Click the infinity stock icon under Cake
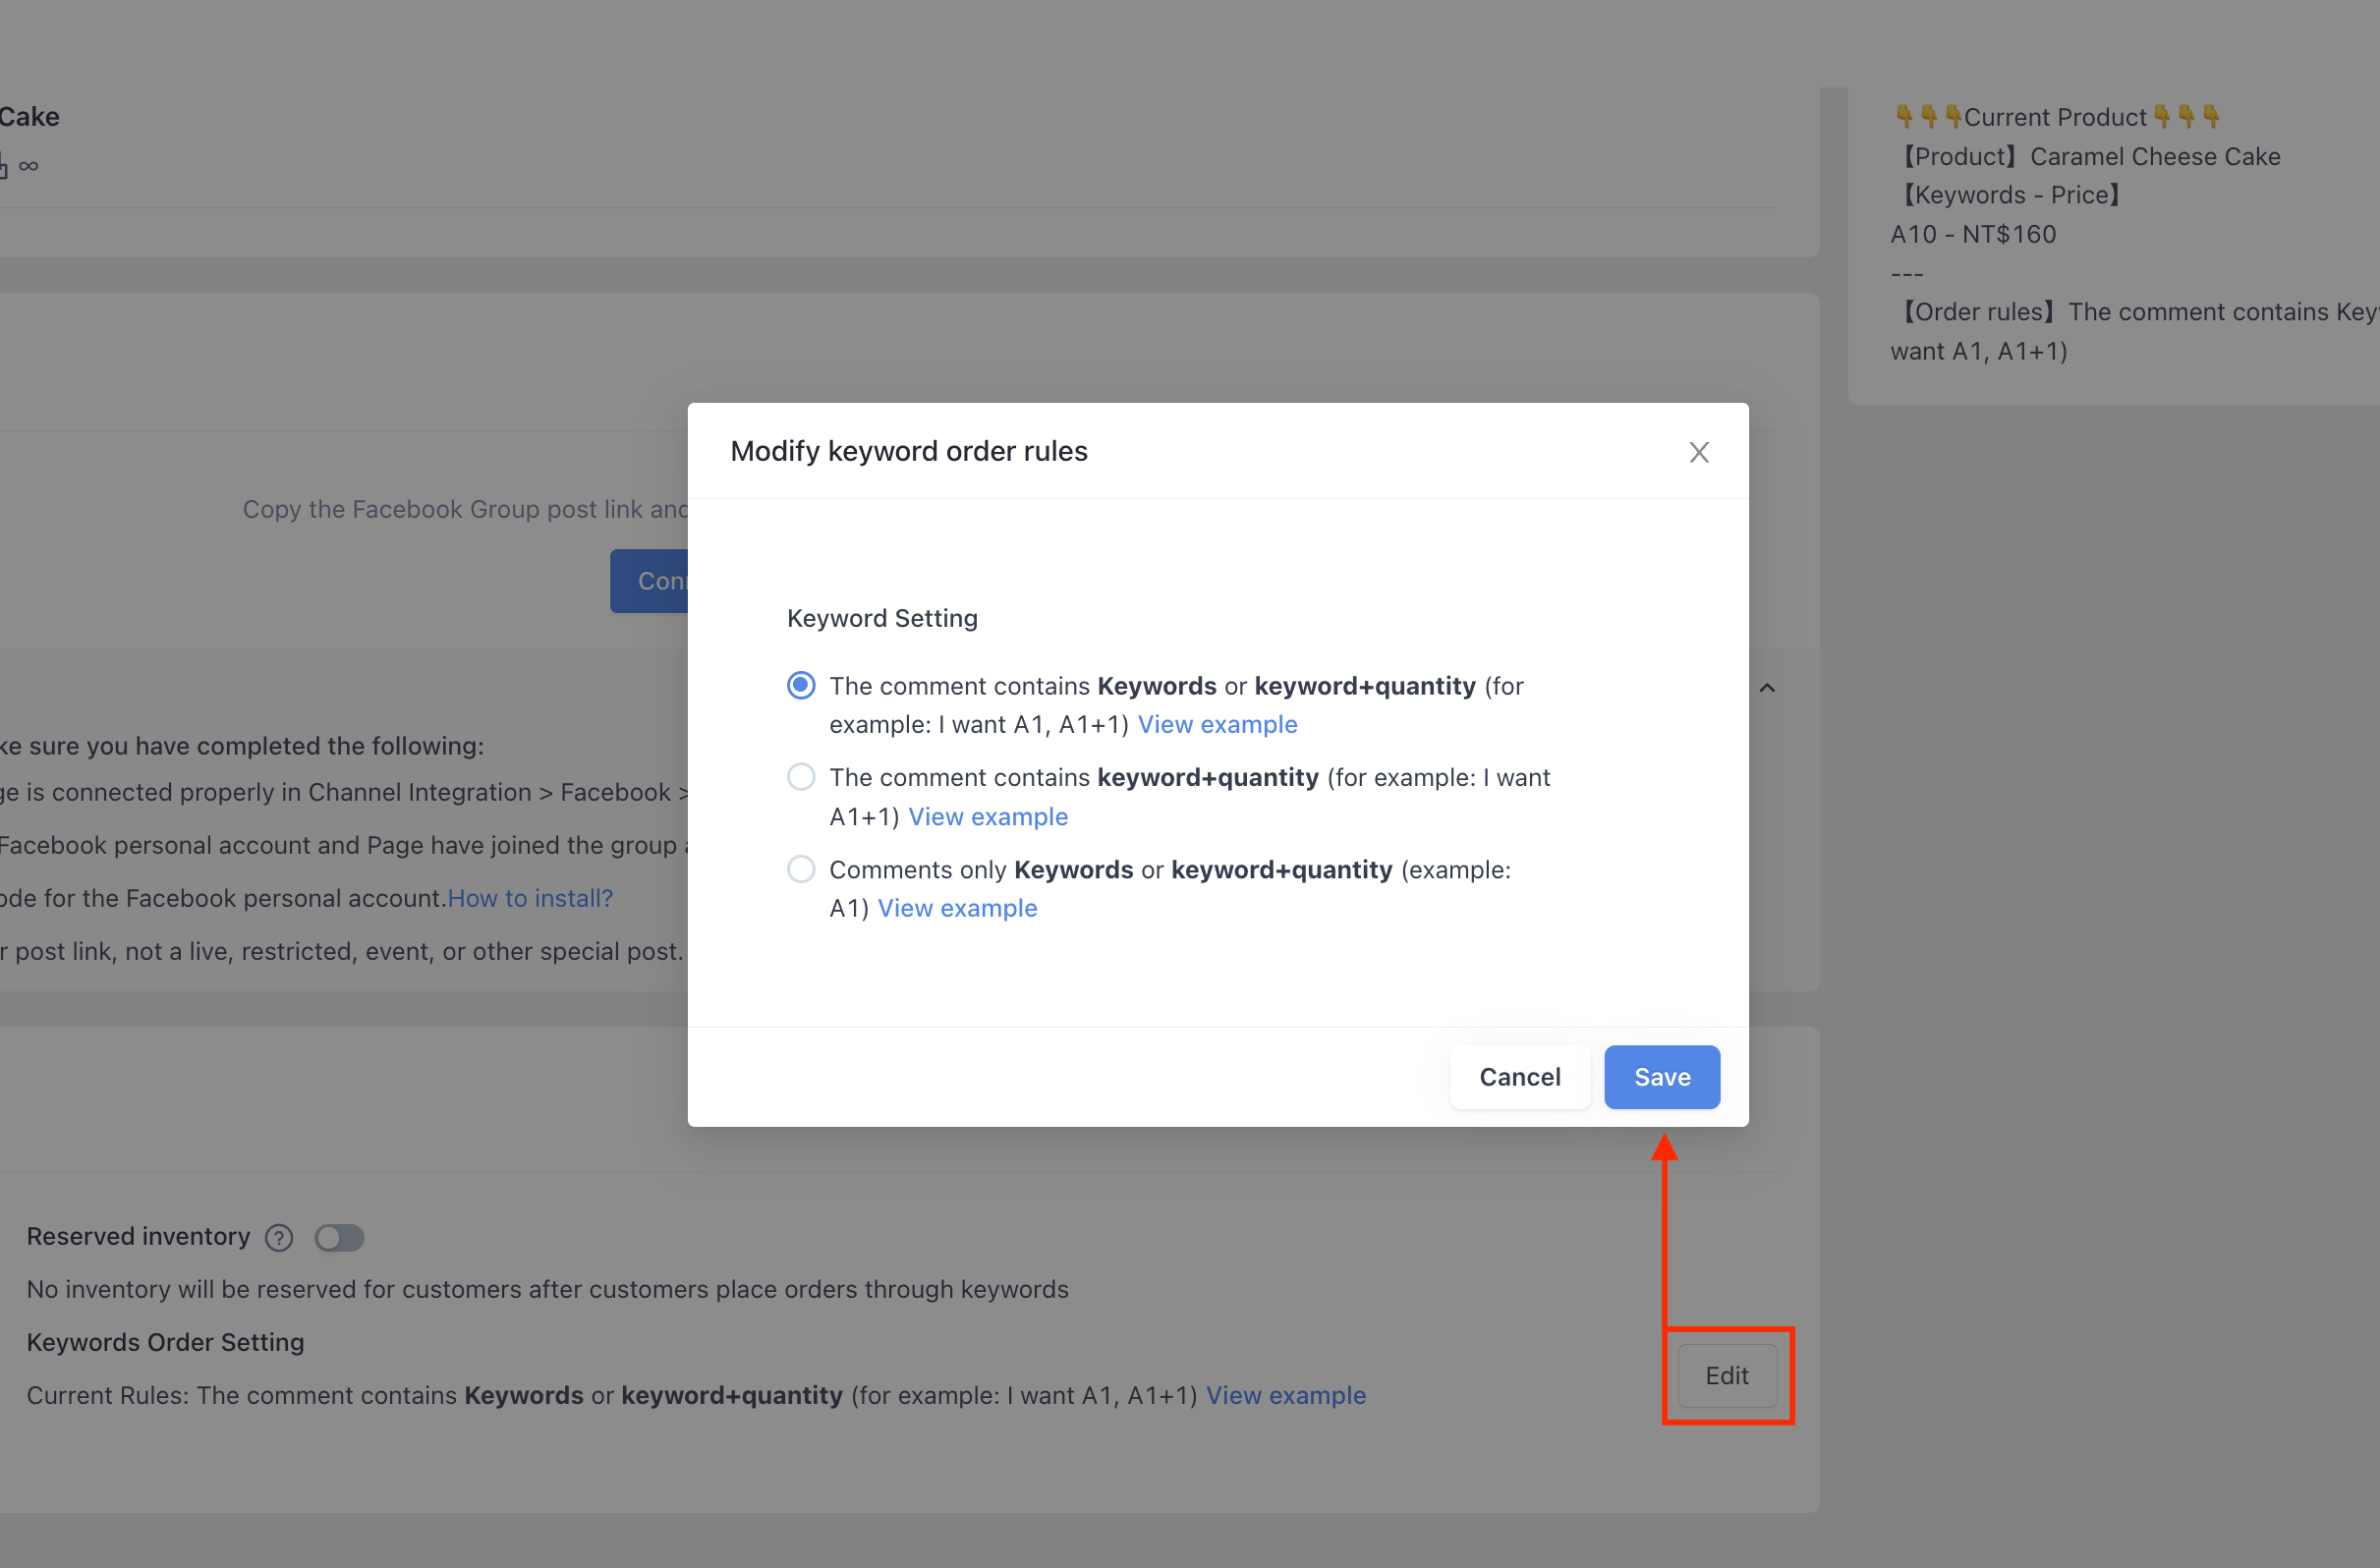Viewport: 2380px width, 1568px height. click(28, 166)
